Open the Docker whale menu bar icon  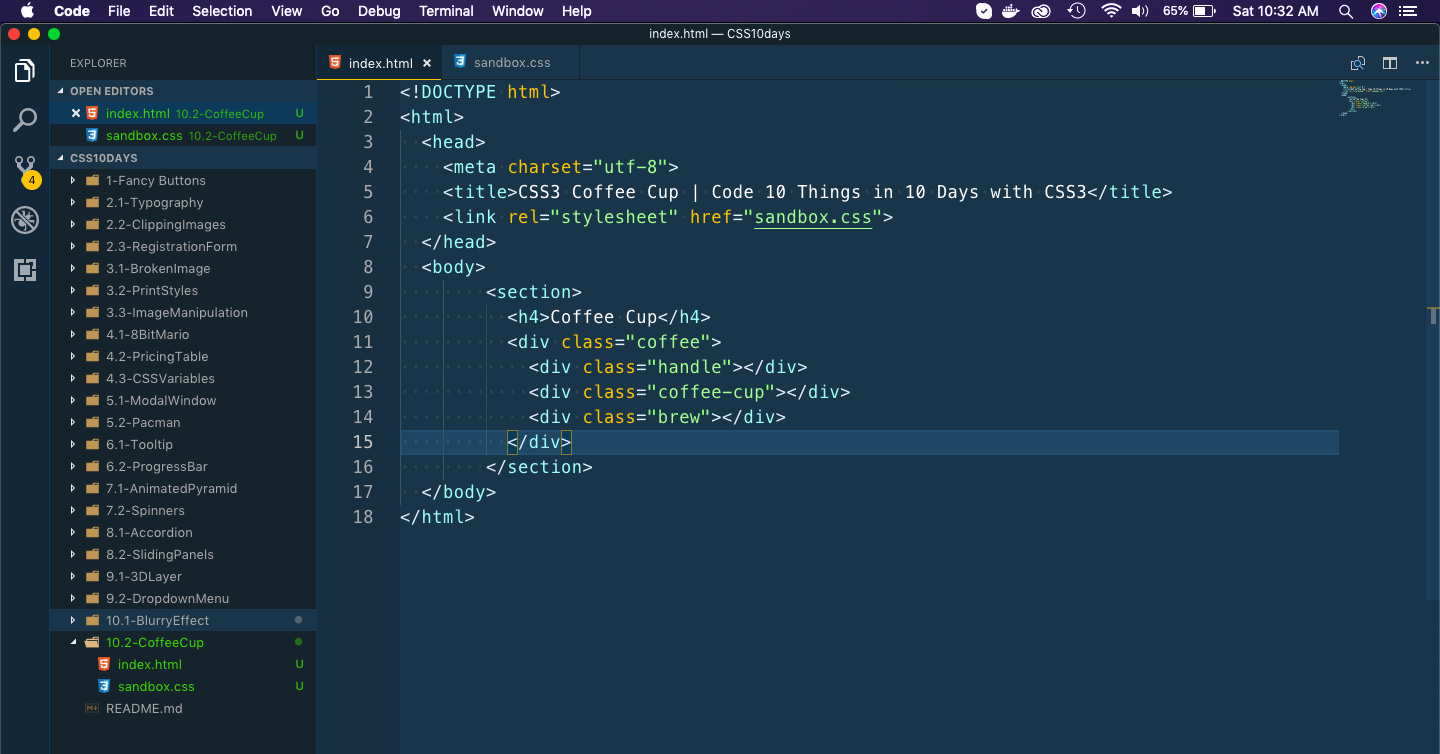tap(1012, 11)
